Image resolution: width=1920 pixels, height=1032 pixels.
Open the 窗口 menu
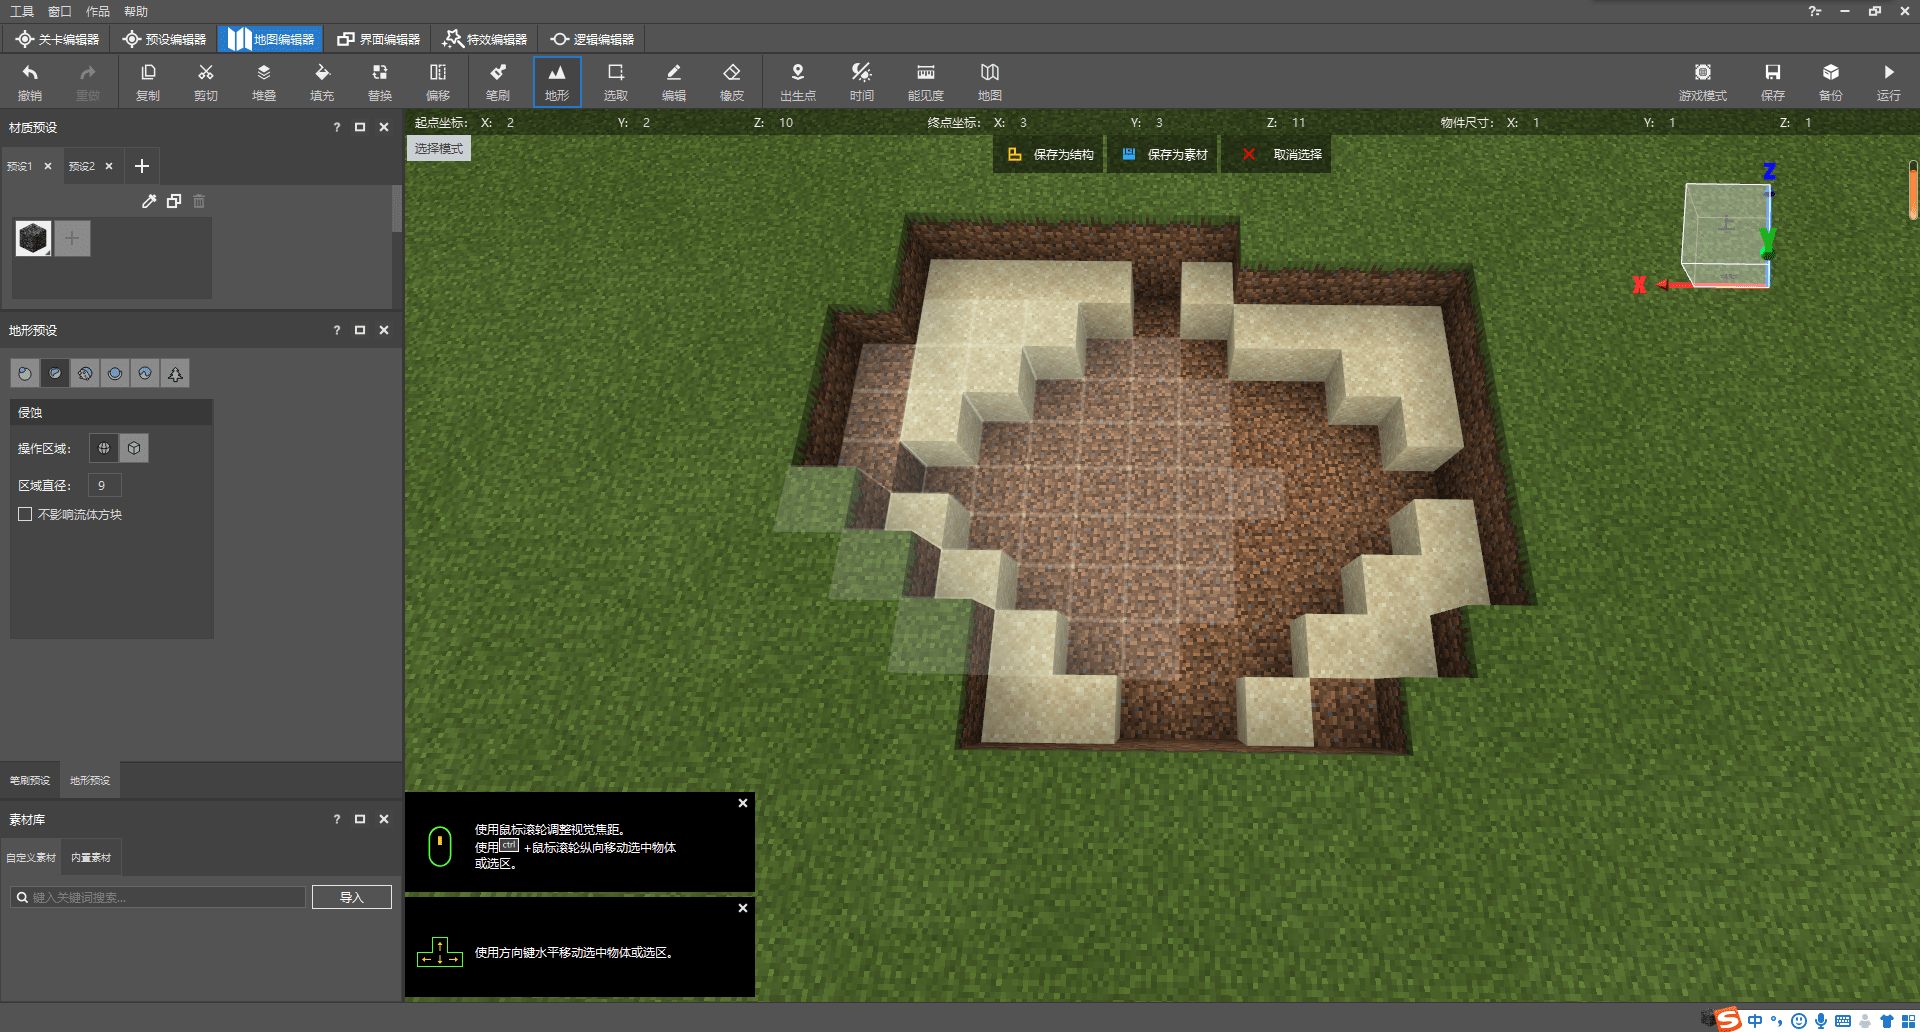(x=60, y=11)
